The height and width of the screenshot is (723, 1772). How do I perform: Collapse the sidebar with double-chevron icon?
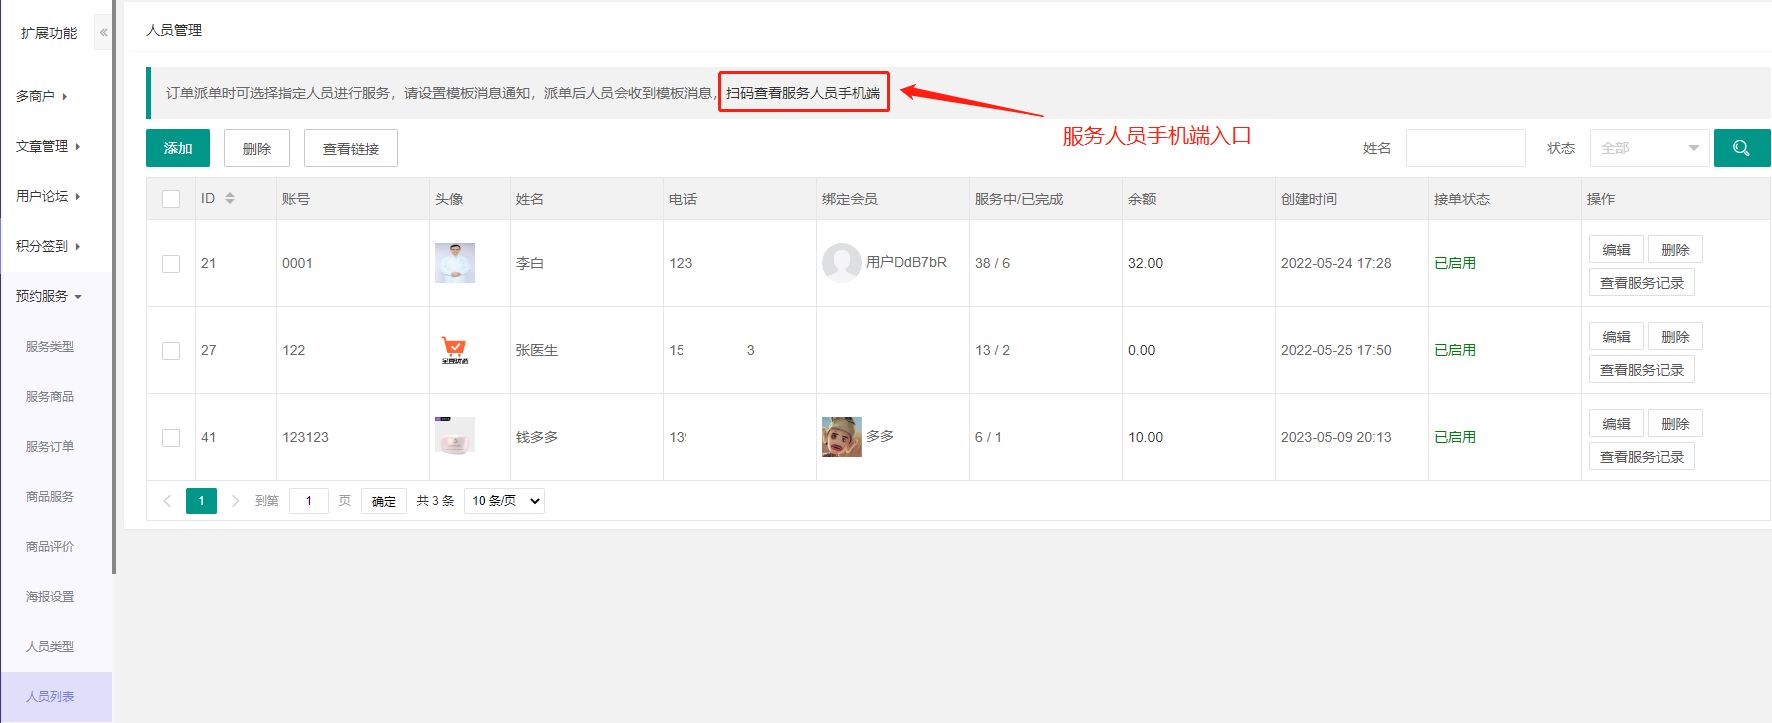click(x=103, y=33)
